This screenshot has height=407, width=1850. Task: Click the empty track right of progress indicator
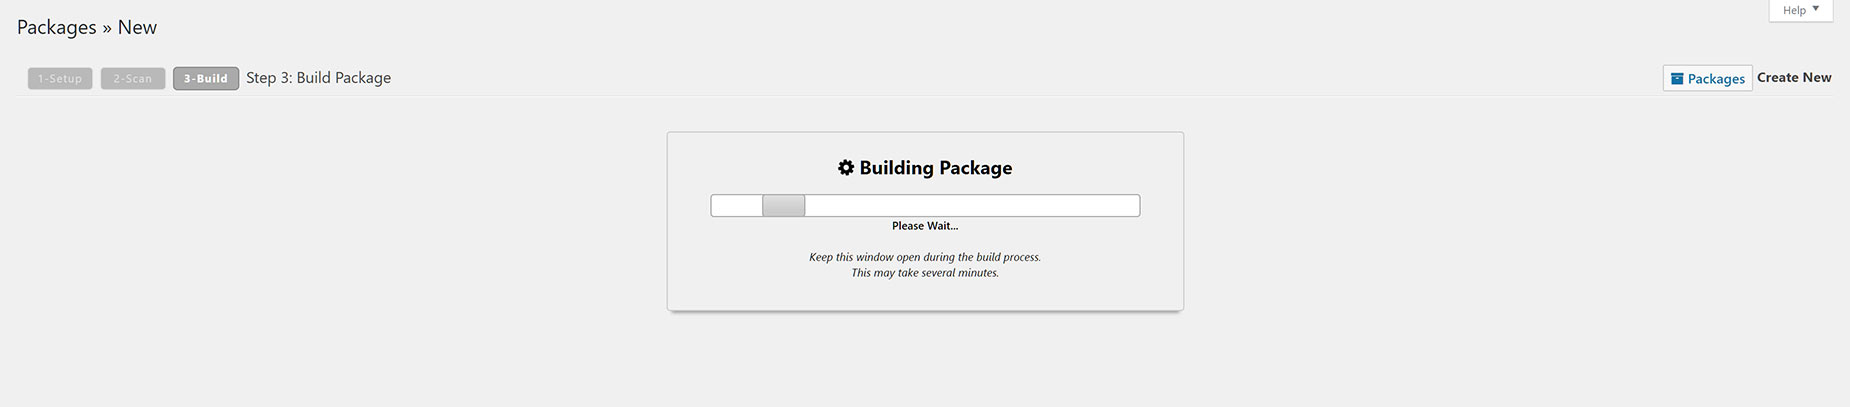point(972,205)
